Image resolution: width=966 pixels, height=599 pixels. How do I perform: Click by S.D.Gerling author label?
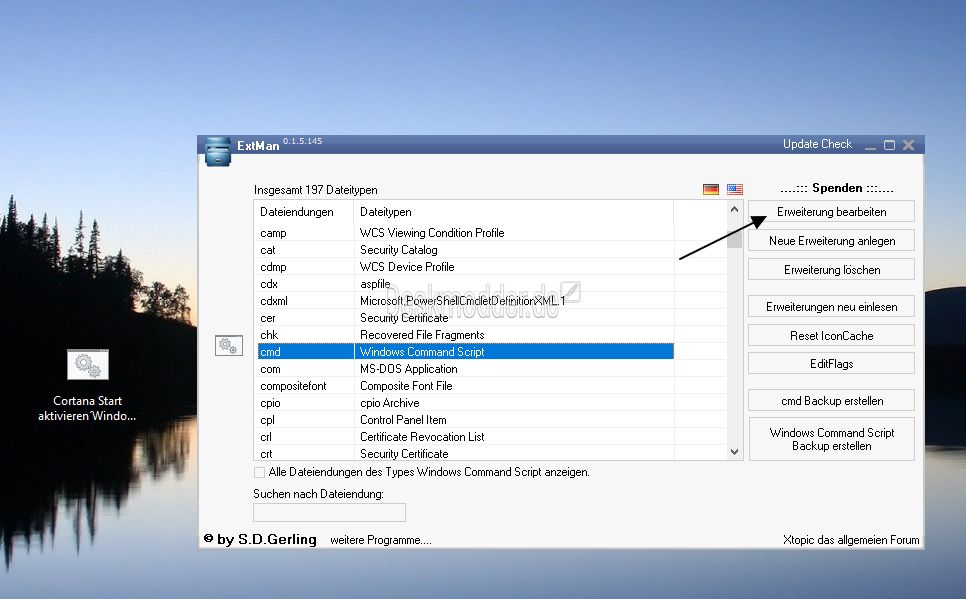coord(260,539)
